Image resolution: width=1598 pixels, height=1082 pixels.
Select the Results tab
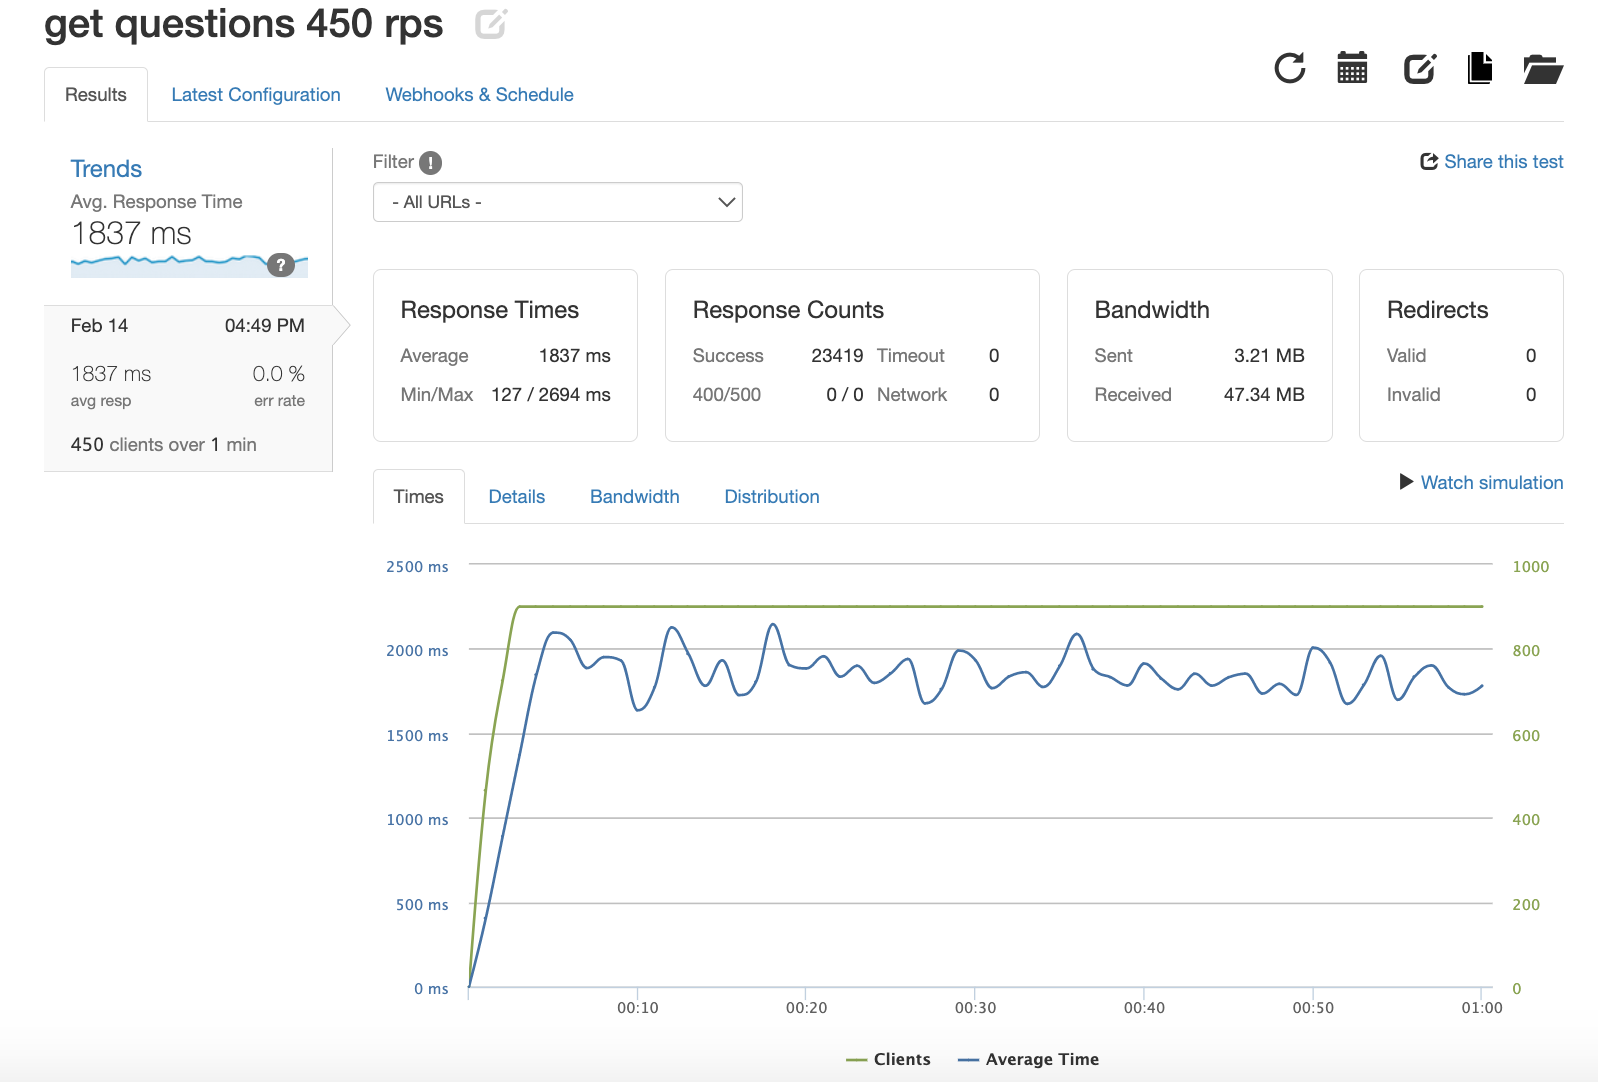point(96,95)
